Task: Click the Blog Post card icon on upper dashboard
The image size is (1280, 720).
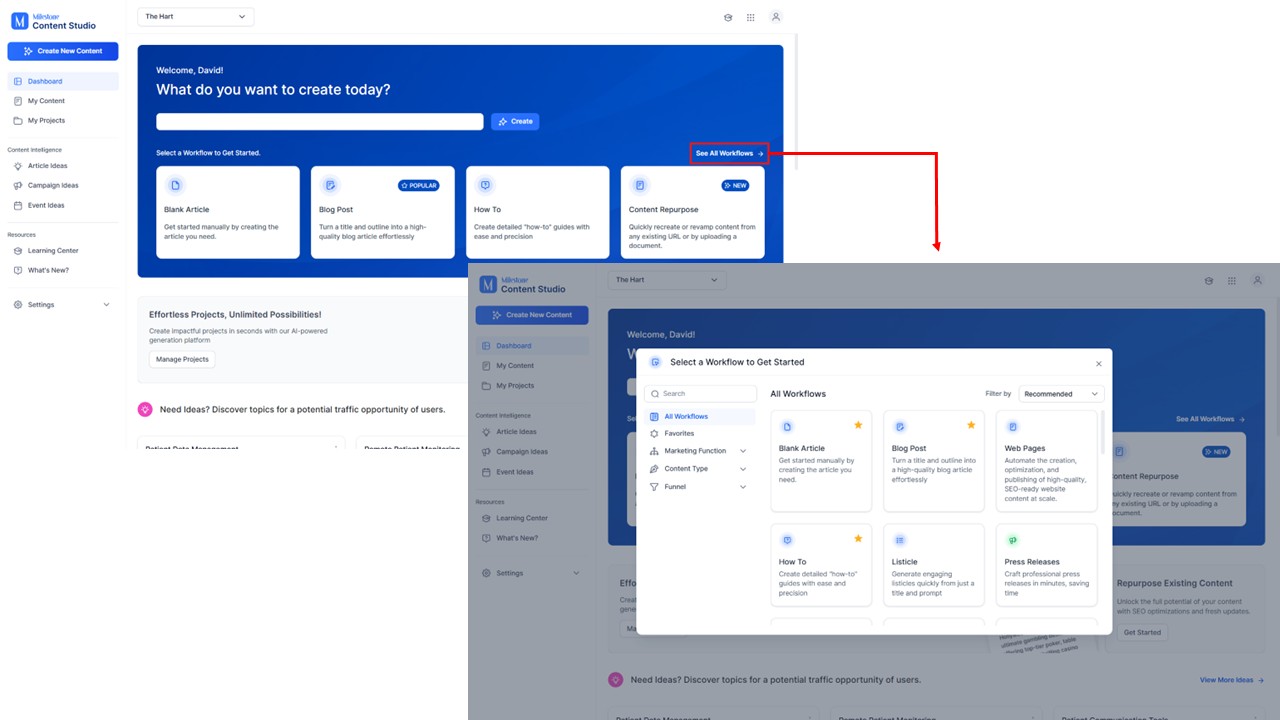Action: click(329, 185)
